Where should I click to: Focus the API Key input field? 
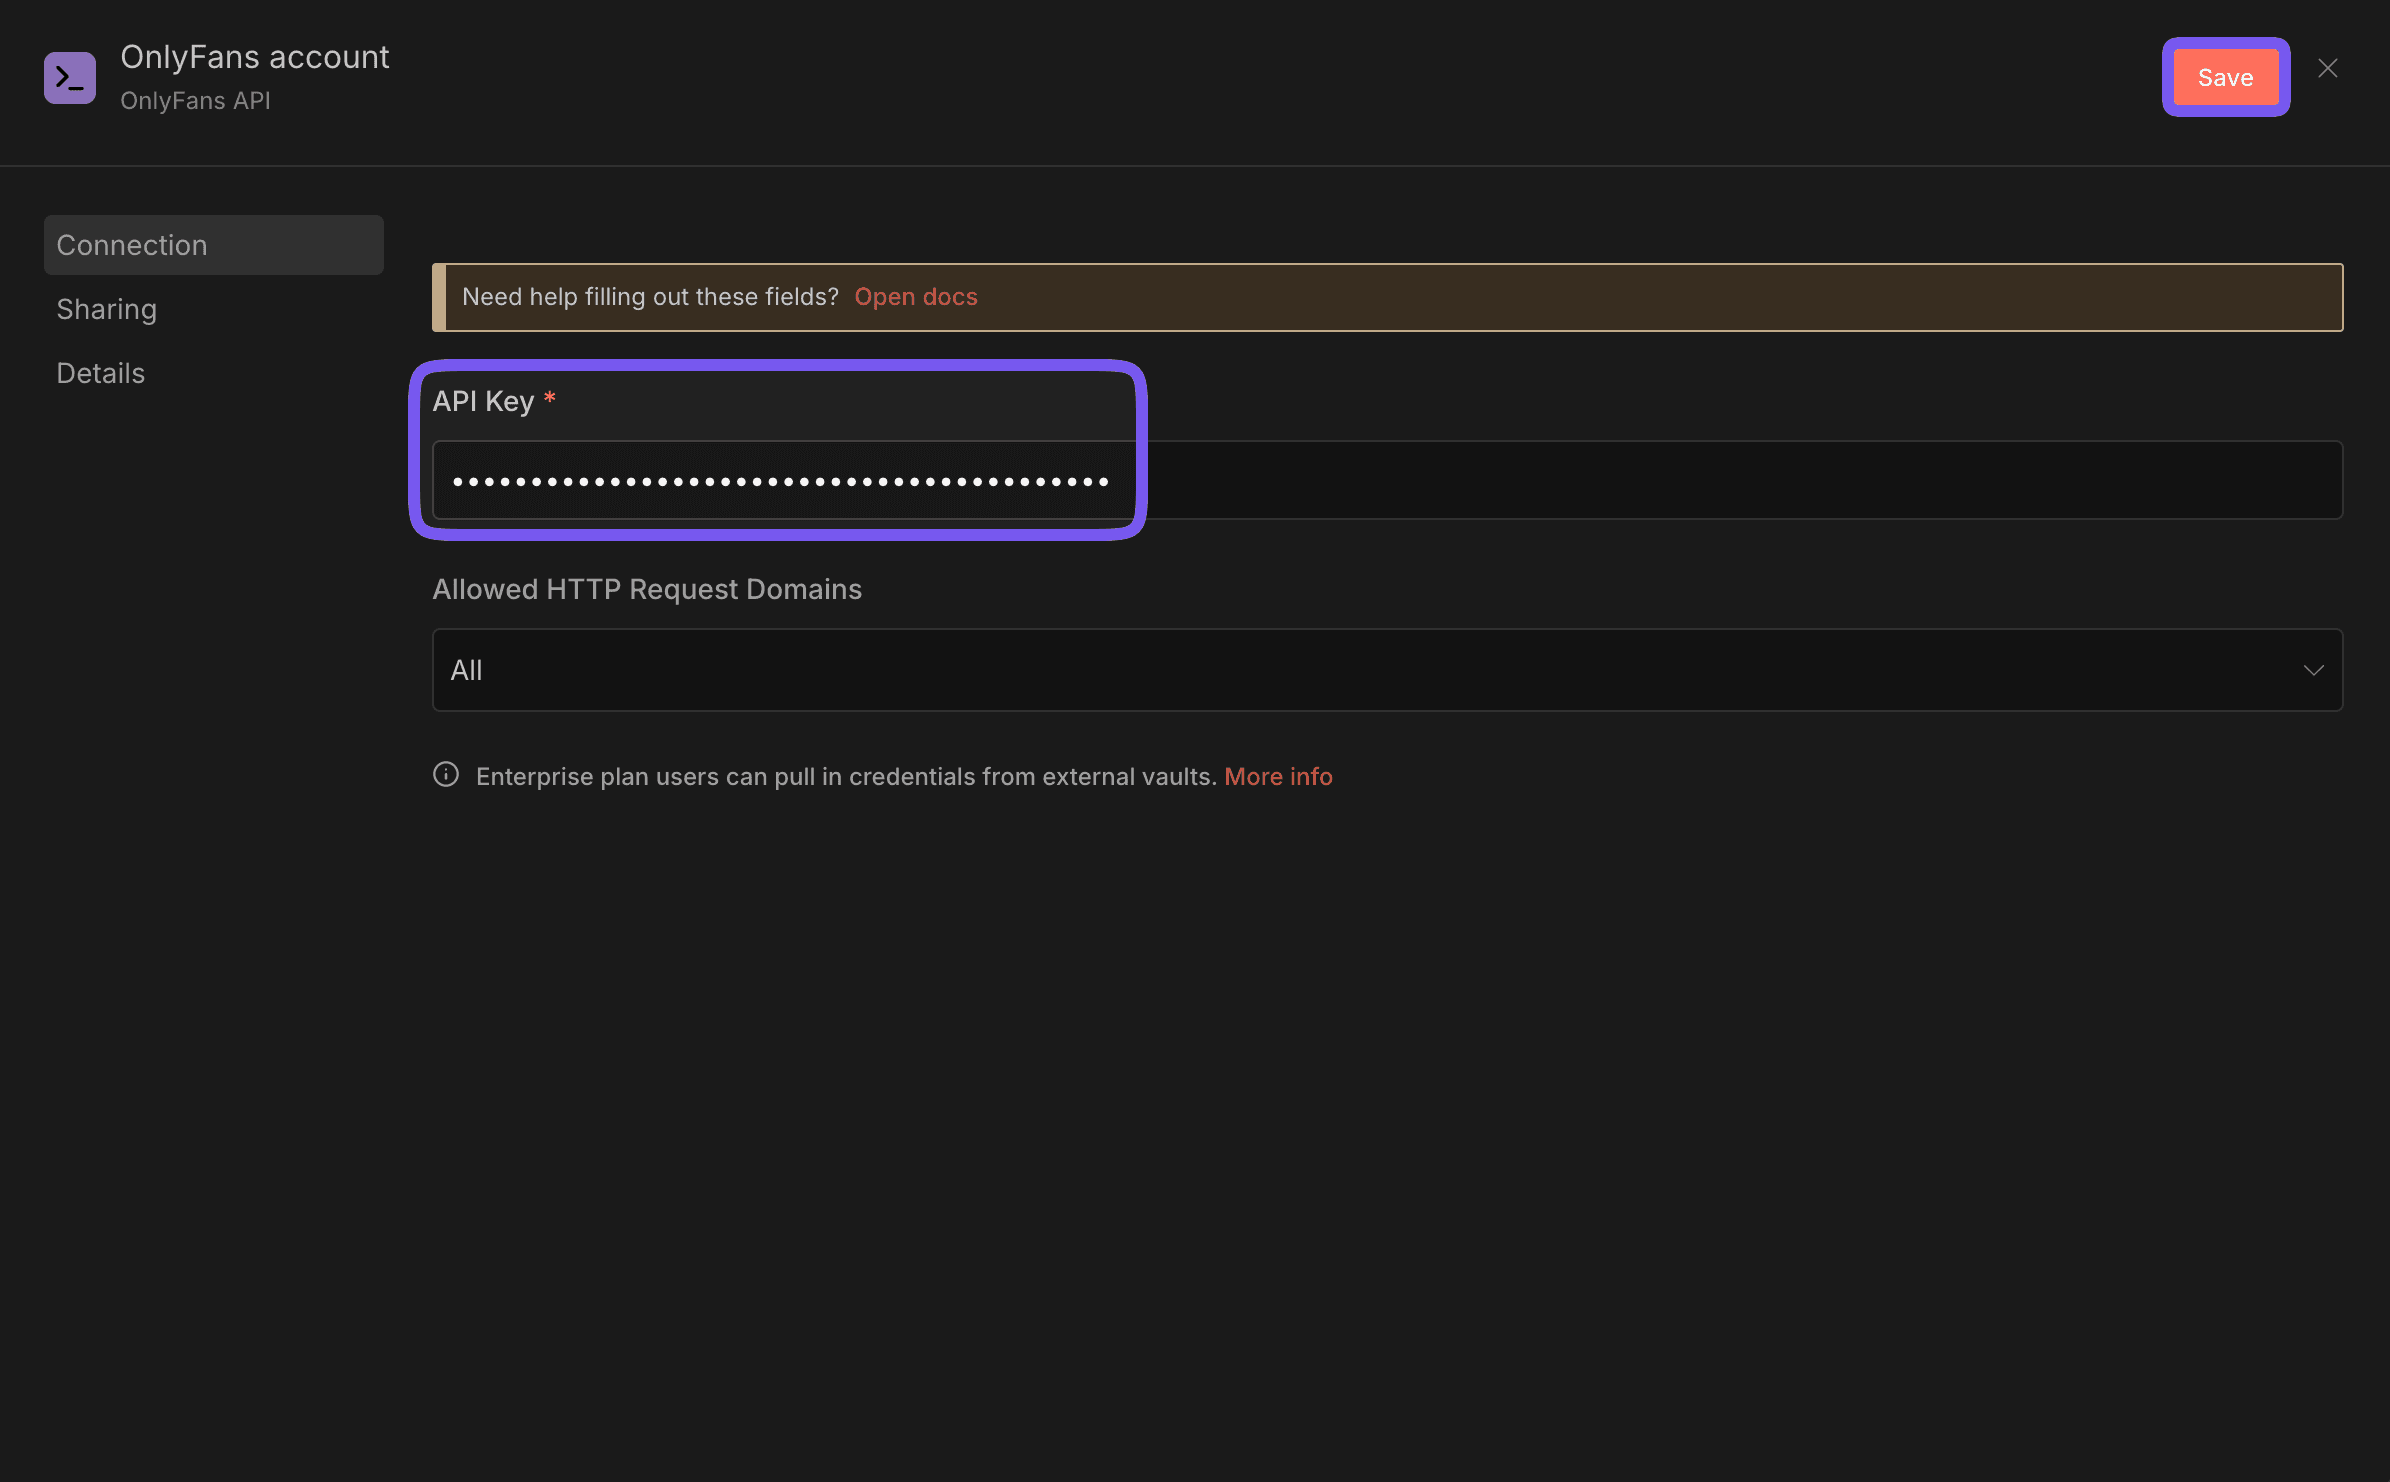click(1386, 481)
